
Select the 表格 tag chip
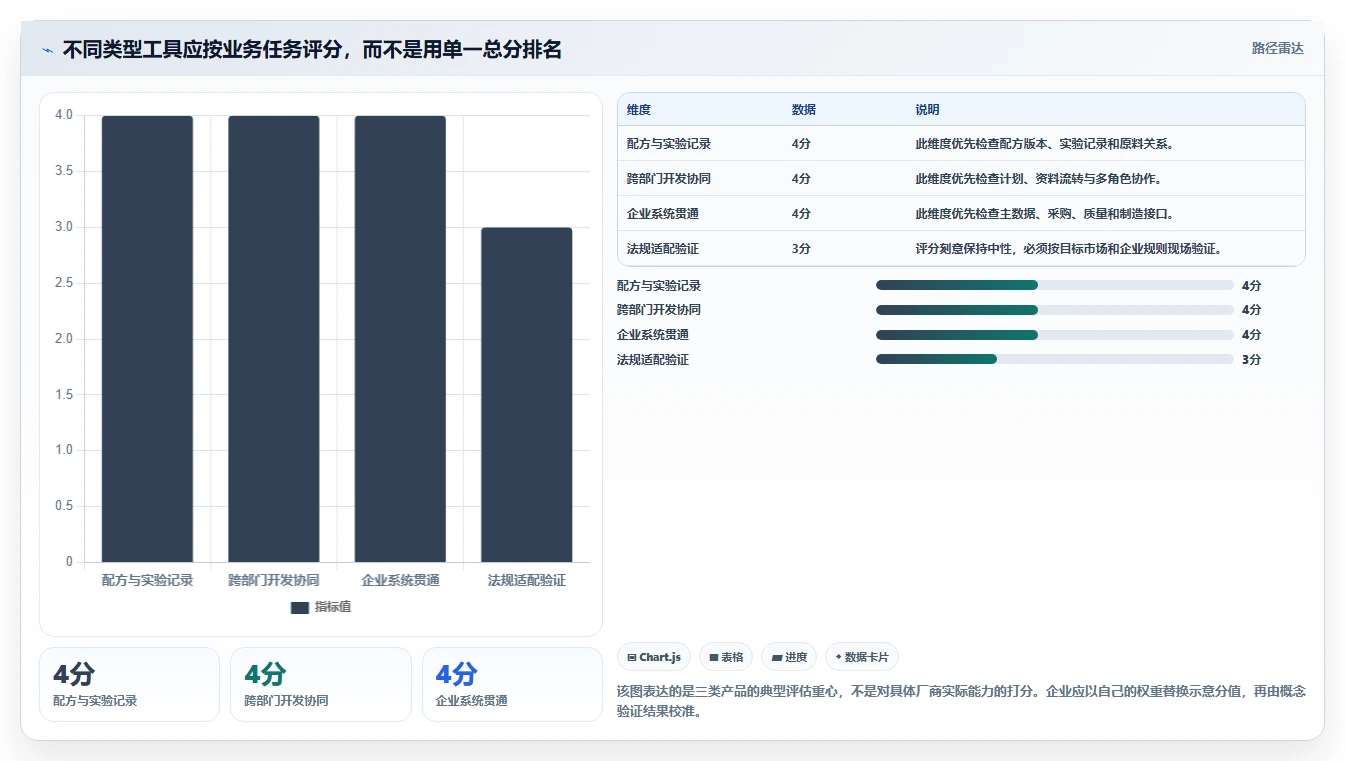tap(726, 657)
